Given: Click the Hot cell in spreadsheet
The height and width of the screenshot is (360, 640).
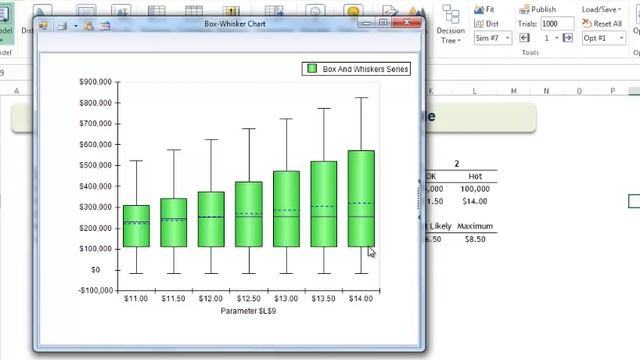Looking at the screenshot, I should click(475, 176).
